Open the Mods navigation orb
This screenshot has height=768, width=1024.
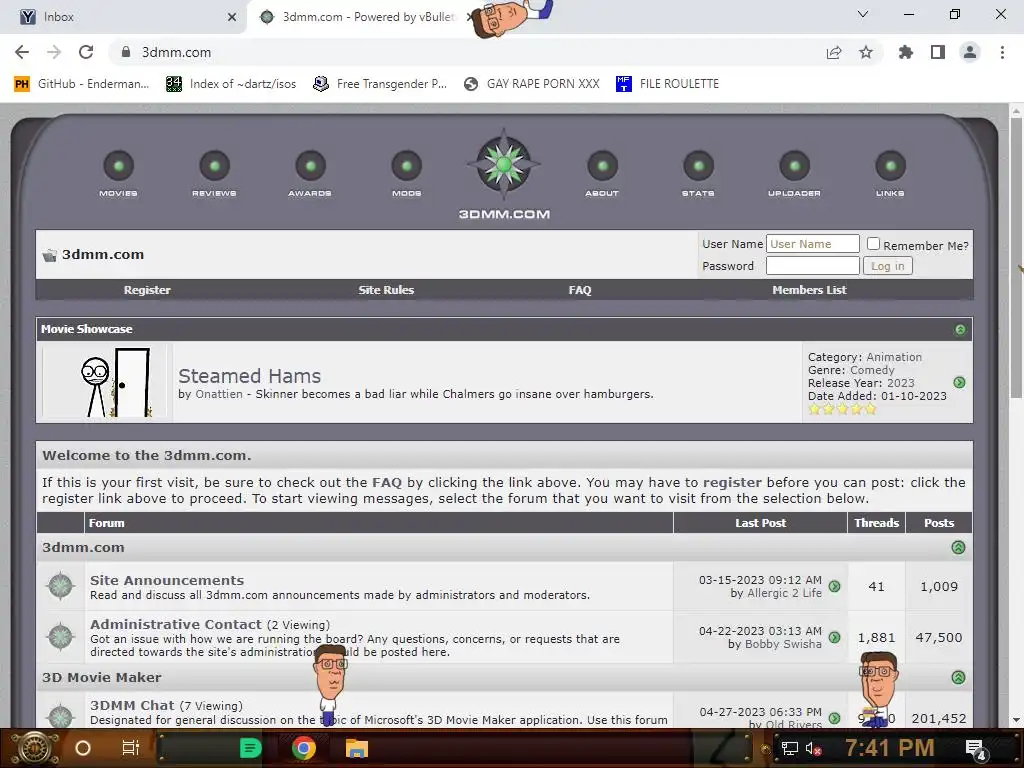click(x=406, y=166)
